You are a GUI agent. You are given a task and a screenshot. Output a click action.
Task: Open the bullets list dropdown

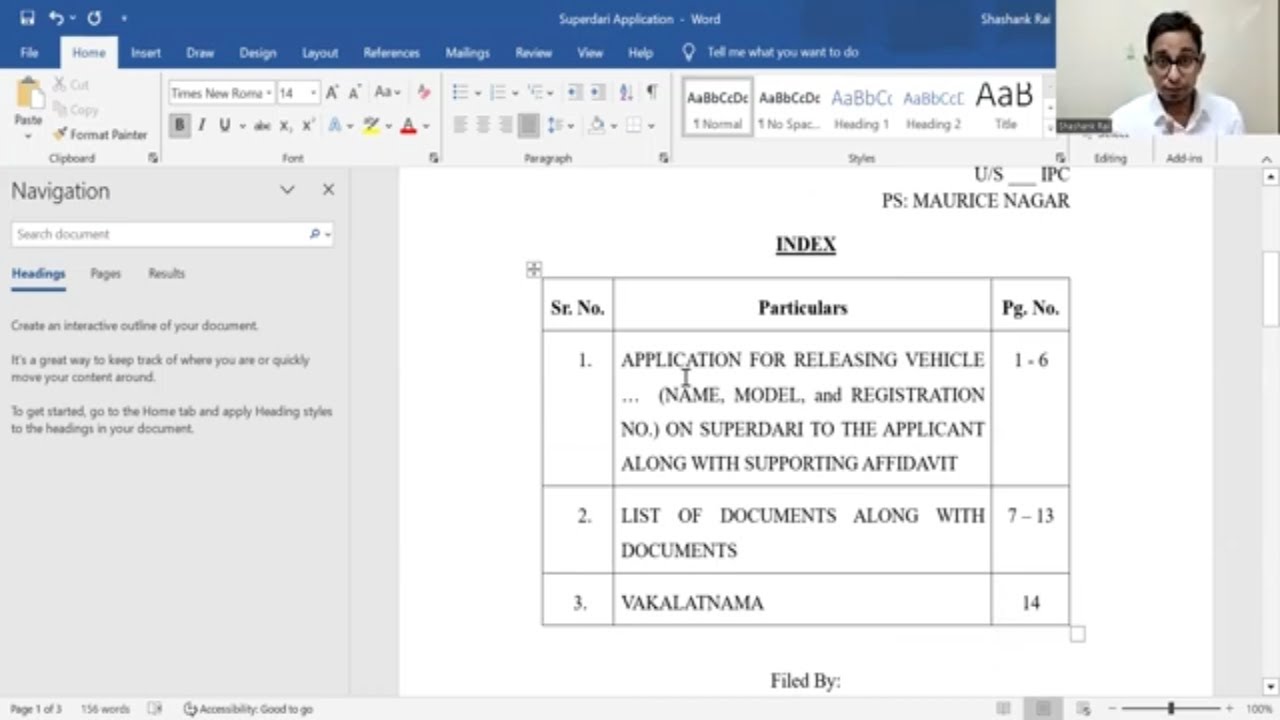point(477,93)
